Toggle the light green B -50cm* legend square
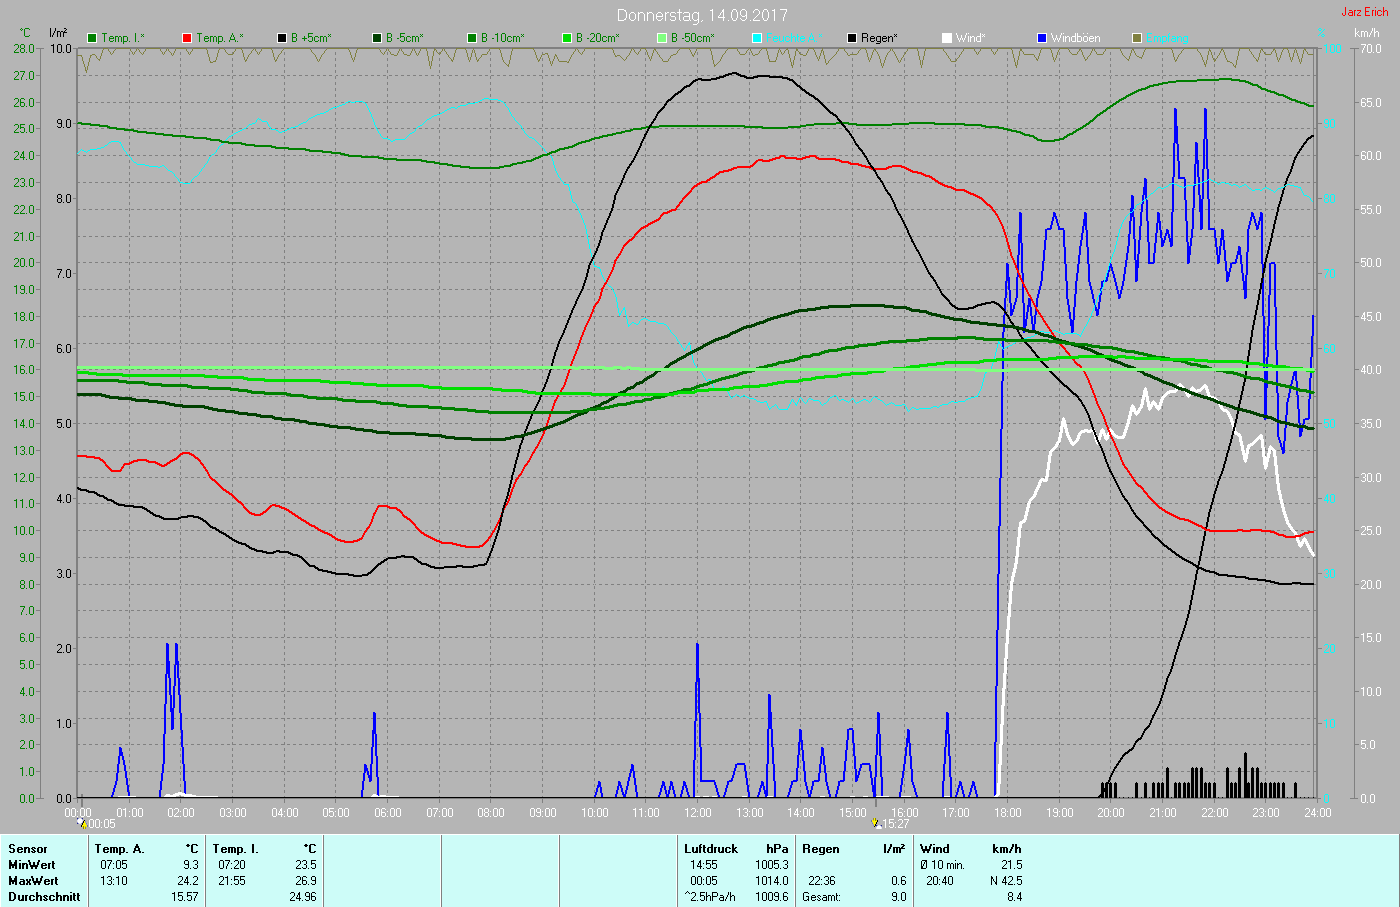The width and height of the screenshot is (1400, 907). (662, 38)
